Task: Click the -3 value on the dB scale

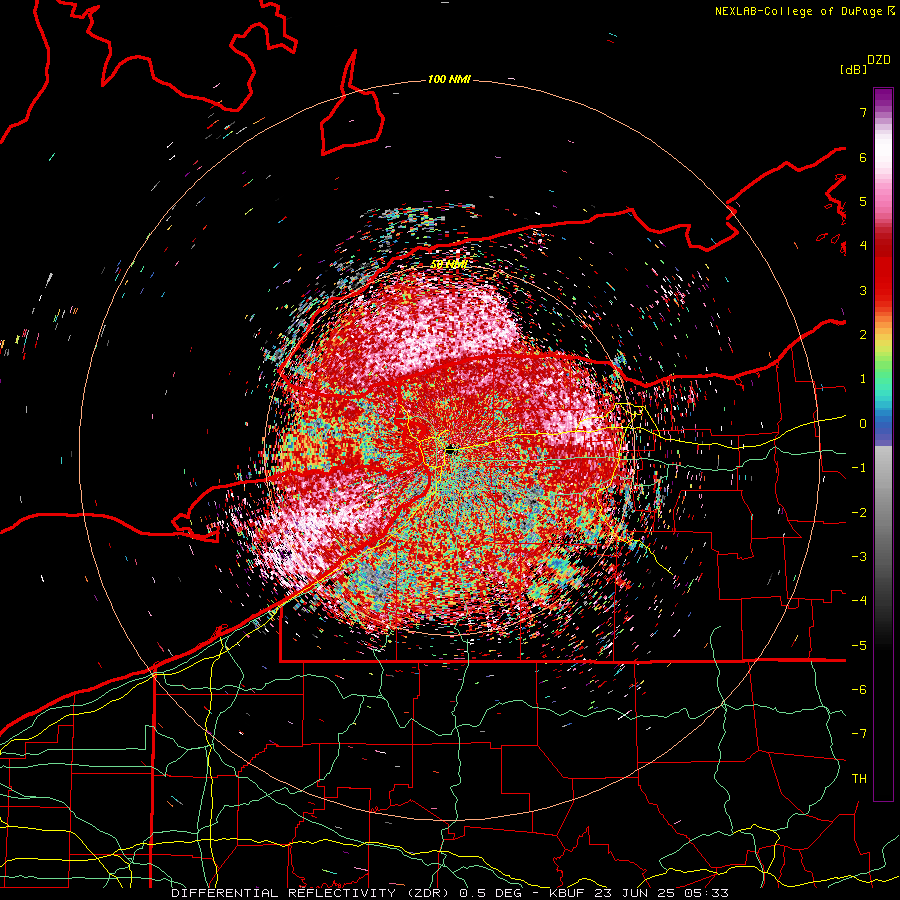Action: (859, 557)
